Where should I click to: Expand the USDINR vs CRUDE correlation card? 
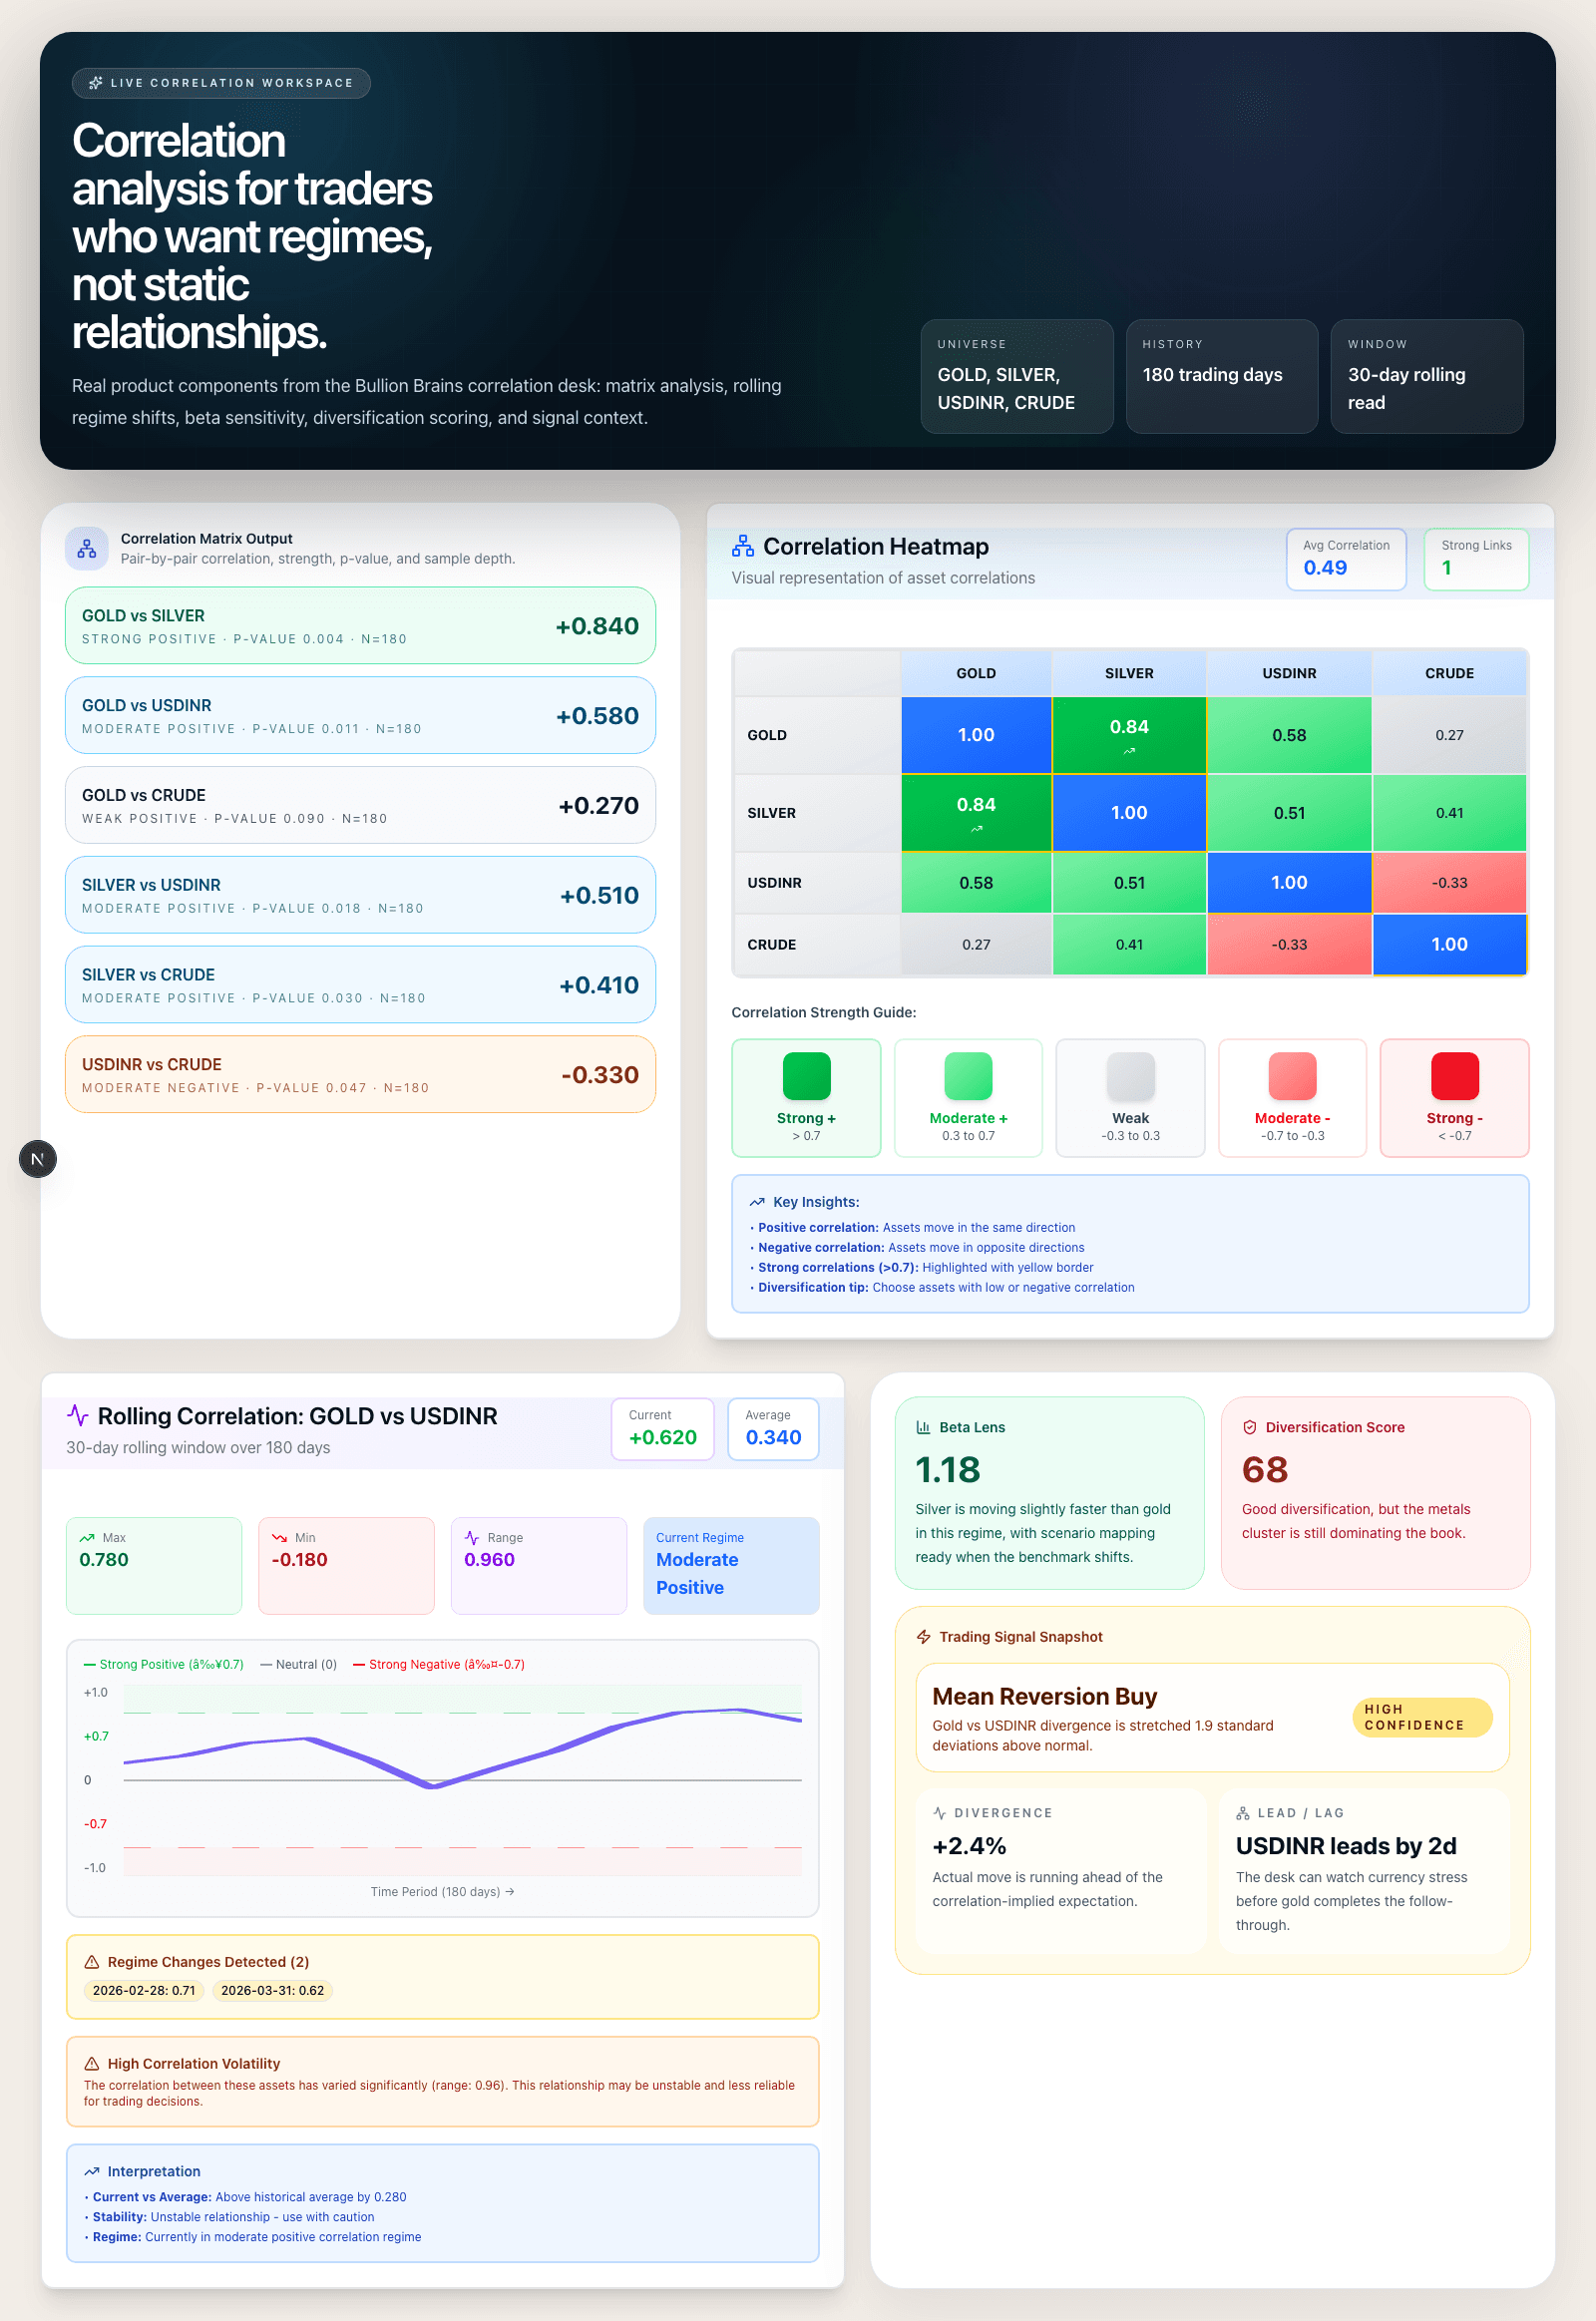[x=360, y=1074]
